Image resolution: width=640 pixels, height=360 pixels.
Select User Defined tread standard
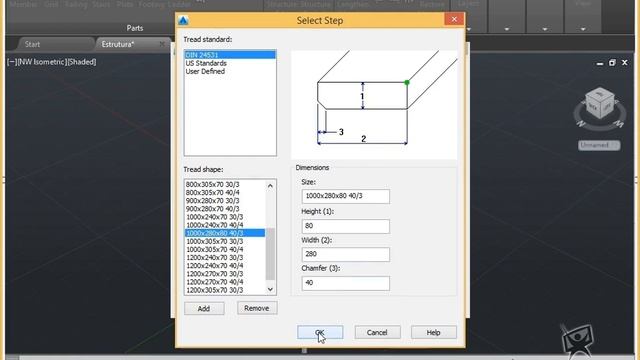pyautogui.click(x=230, y=71)
